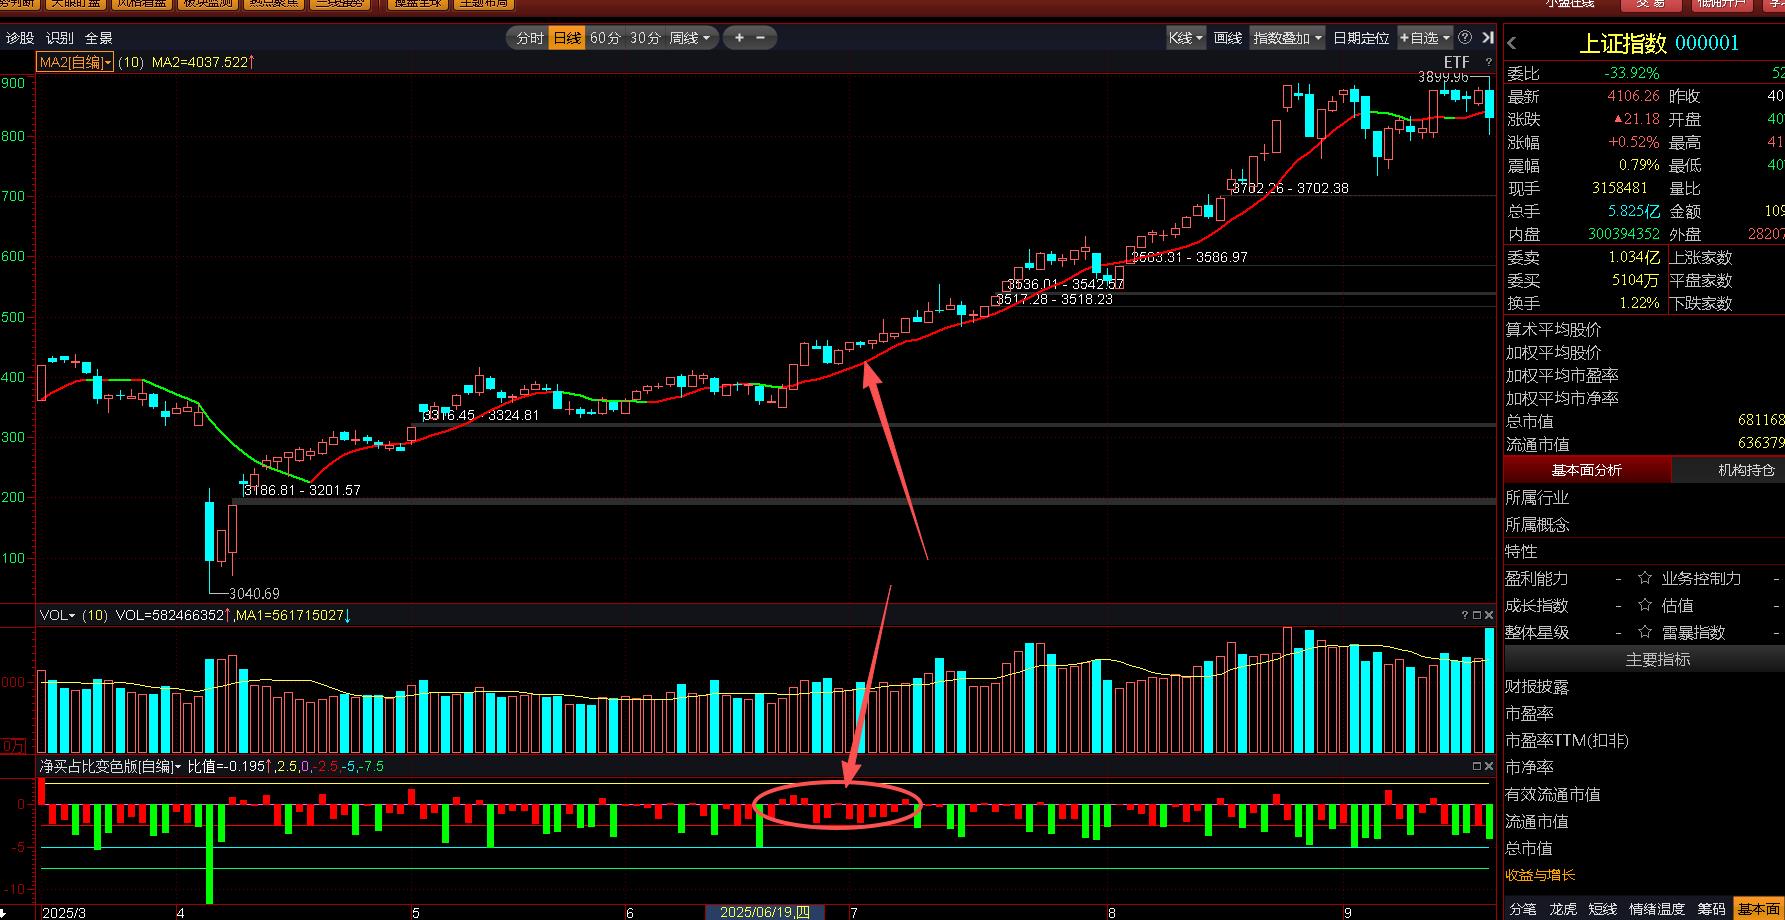Switch to the 机构持仓 tab
Viewport: 1785px width, 920px height.
(x=1746, y=470)
